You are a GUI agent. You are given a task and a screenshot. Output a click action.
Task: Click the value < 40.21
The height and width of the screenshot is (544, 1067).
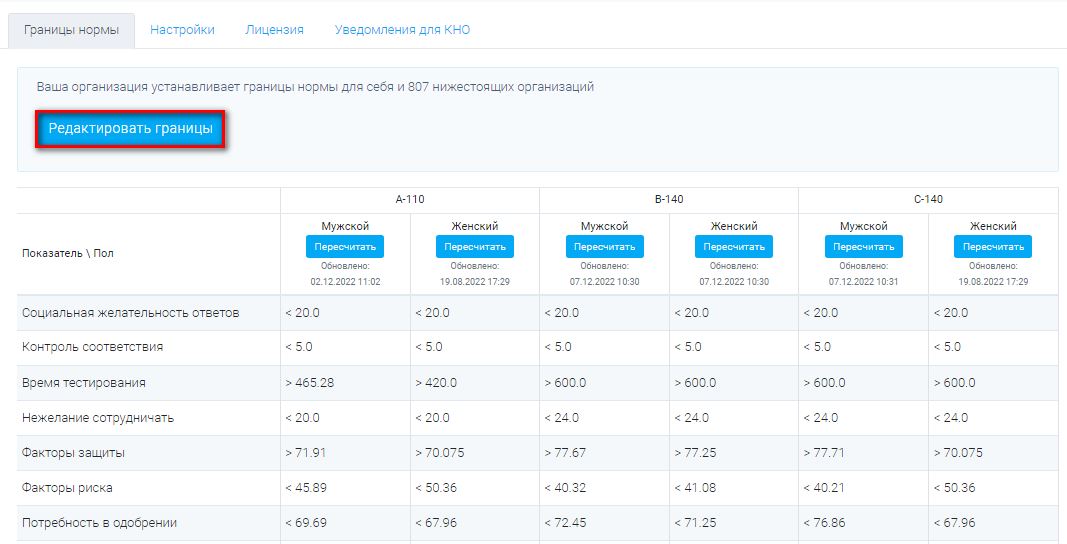(x=824, y=488)
